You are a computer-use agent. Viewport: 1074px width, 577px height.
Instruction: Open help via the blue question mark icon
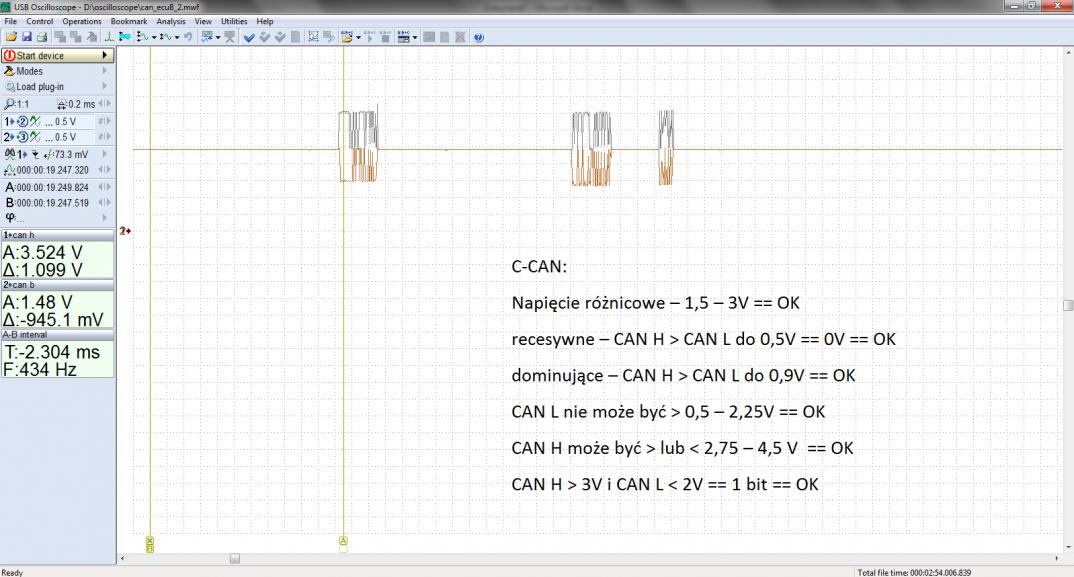tap(478, 37)
